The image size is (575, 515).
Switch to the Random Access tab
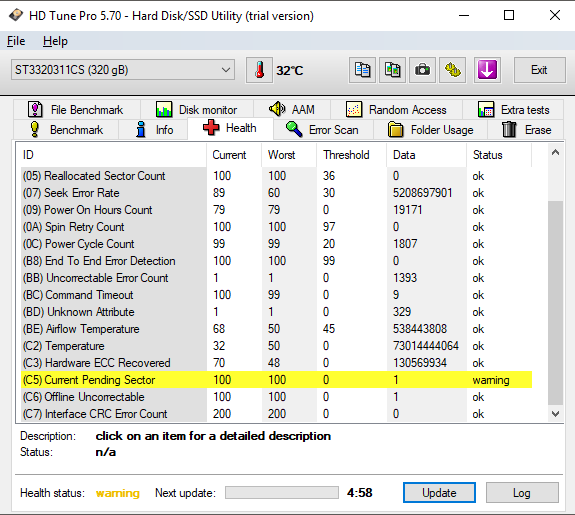396,109
